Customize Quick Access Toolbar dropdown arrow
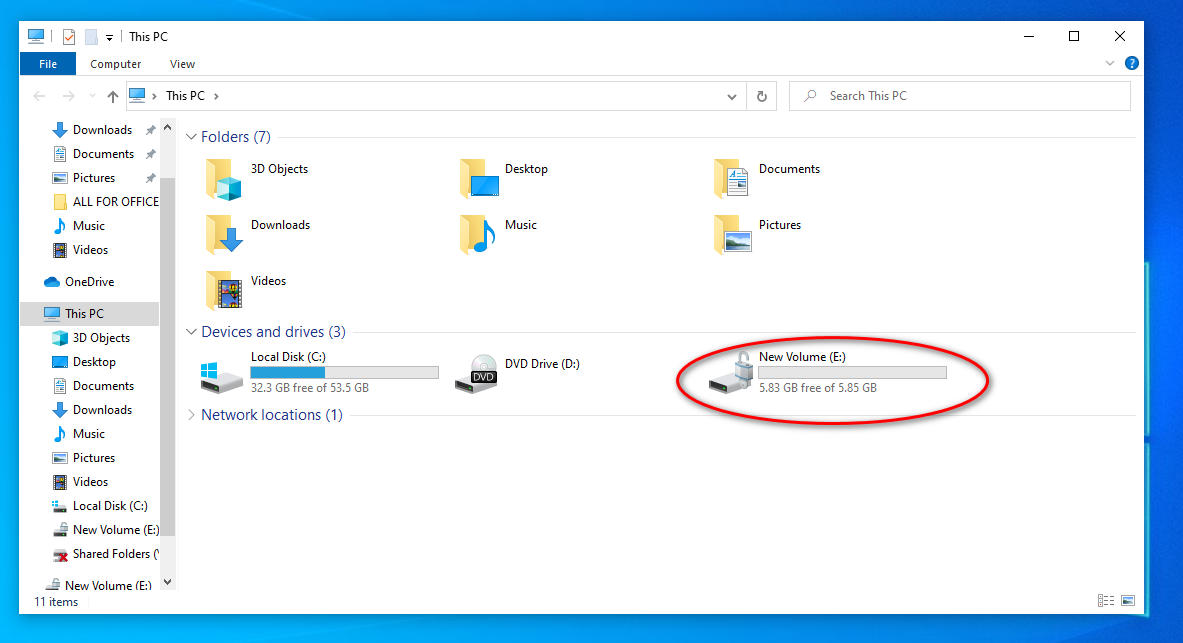The height and width of the screenshot is (643, 1183). pyautogui.click(x=109, y=38)
